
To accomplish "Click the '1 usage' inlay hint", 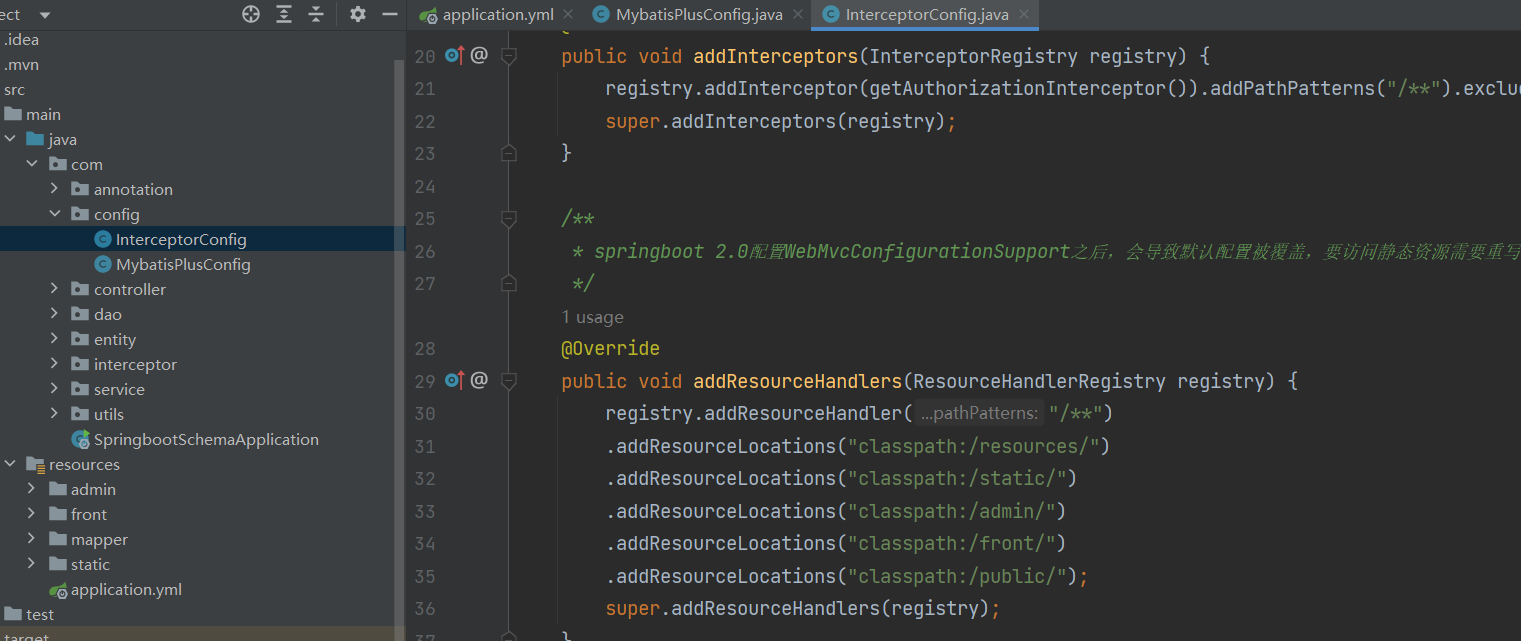I will pyautogui.click(x=592, y=317).
